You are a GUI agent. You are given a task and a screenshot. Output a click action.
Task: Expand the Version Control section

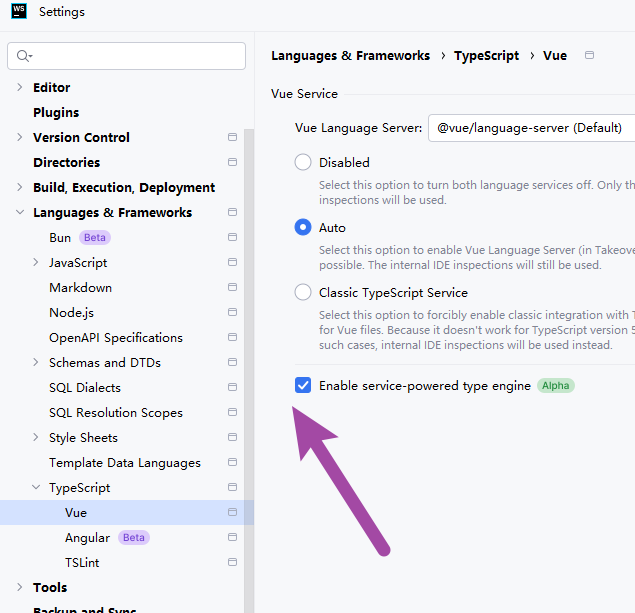coord(19,137)
